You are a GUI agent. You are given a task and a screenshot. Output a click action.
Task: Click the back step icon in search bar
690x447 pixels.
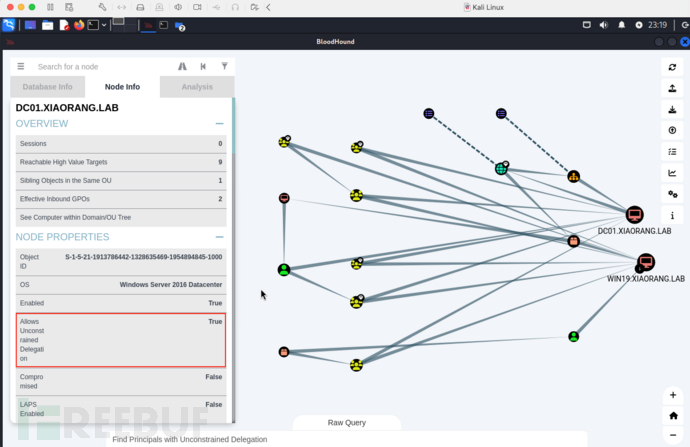tap(203, 66)
